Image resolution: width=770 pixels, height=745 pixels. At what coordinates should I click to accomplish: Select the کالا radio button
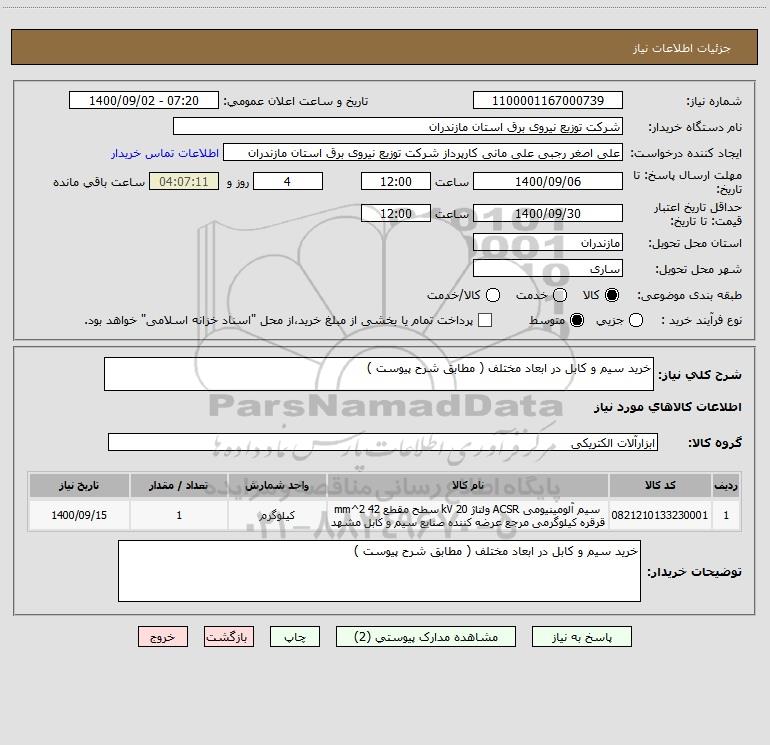(x=612, y=295)
